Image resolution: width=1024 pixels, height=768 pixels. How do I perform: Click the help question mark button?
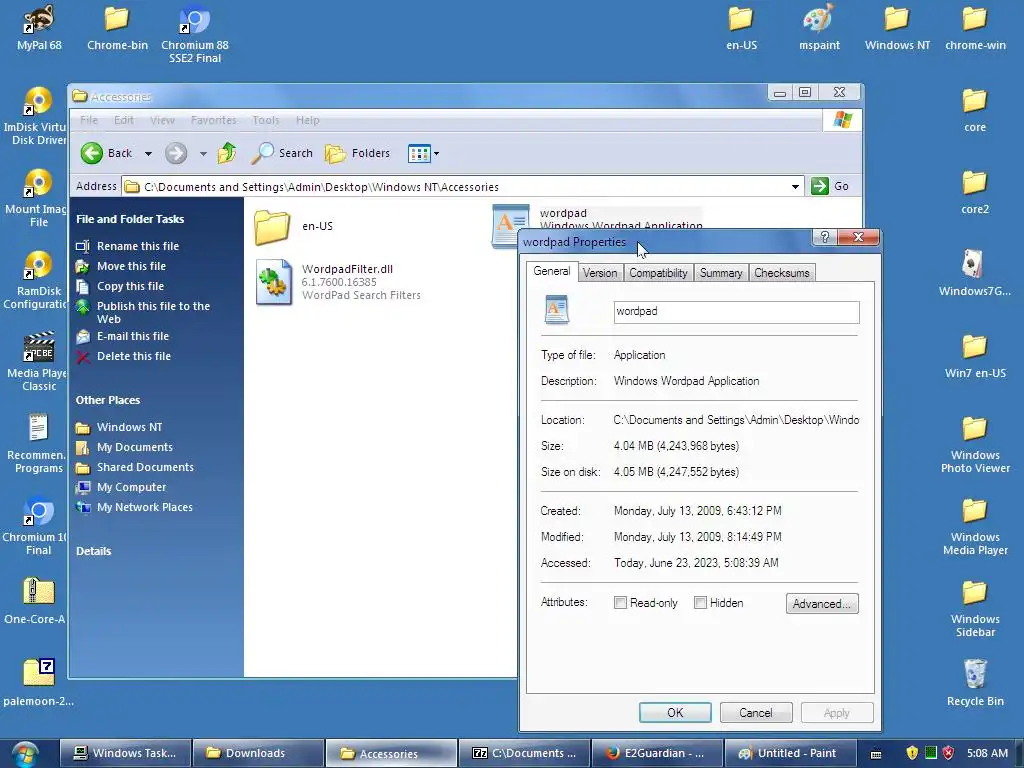[824, 237]
